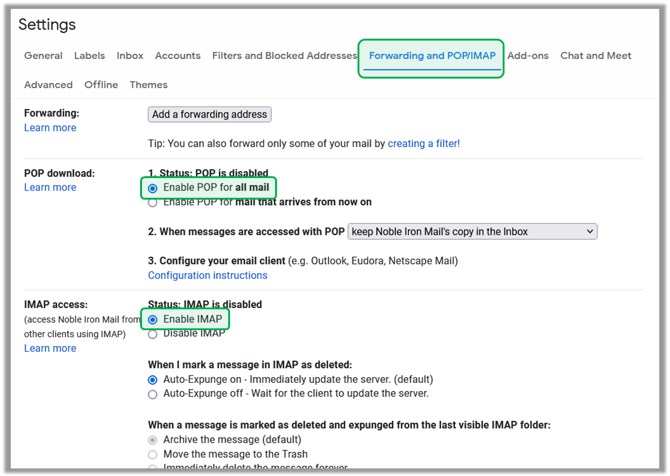The width and height of the screenshot is (670, 476).
Task: Select Move the message to the Trash
Action: 153,454
